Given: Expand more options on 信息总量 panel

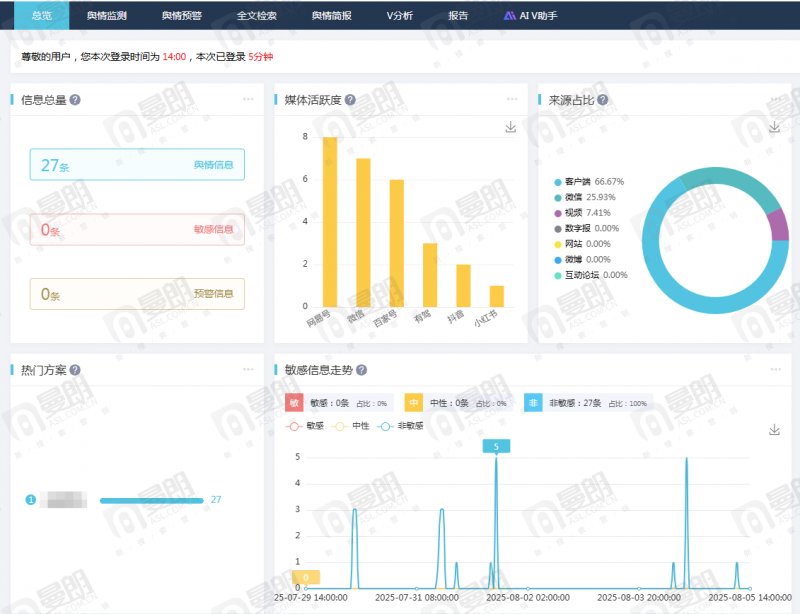Looking at the screenshot, I should click(248, 99).
